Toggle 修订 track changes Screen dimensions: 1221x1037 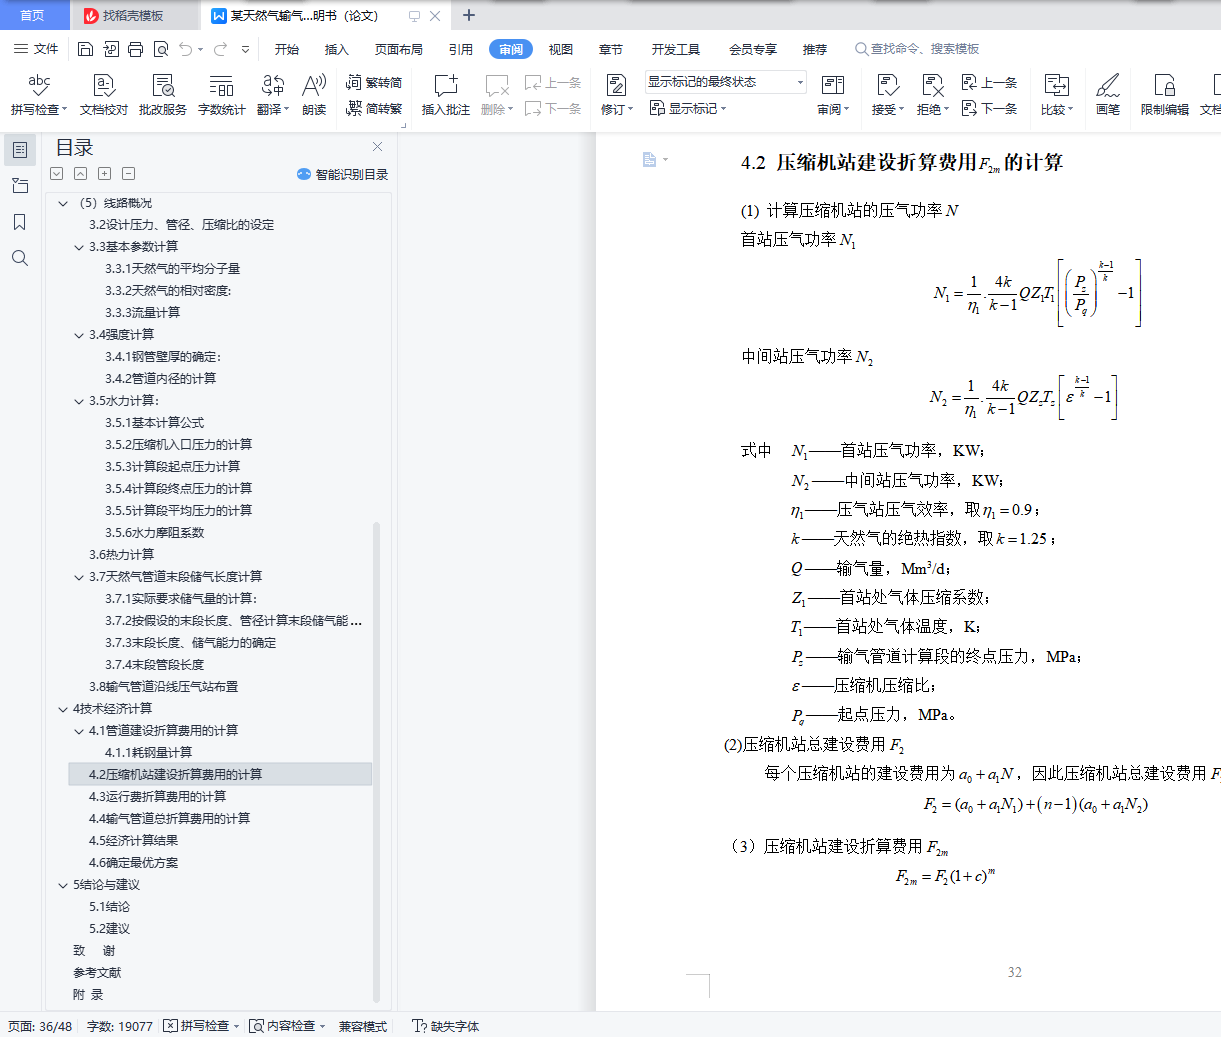pos(617,95)
